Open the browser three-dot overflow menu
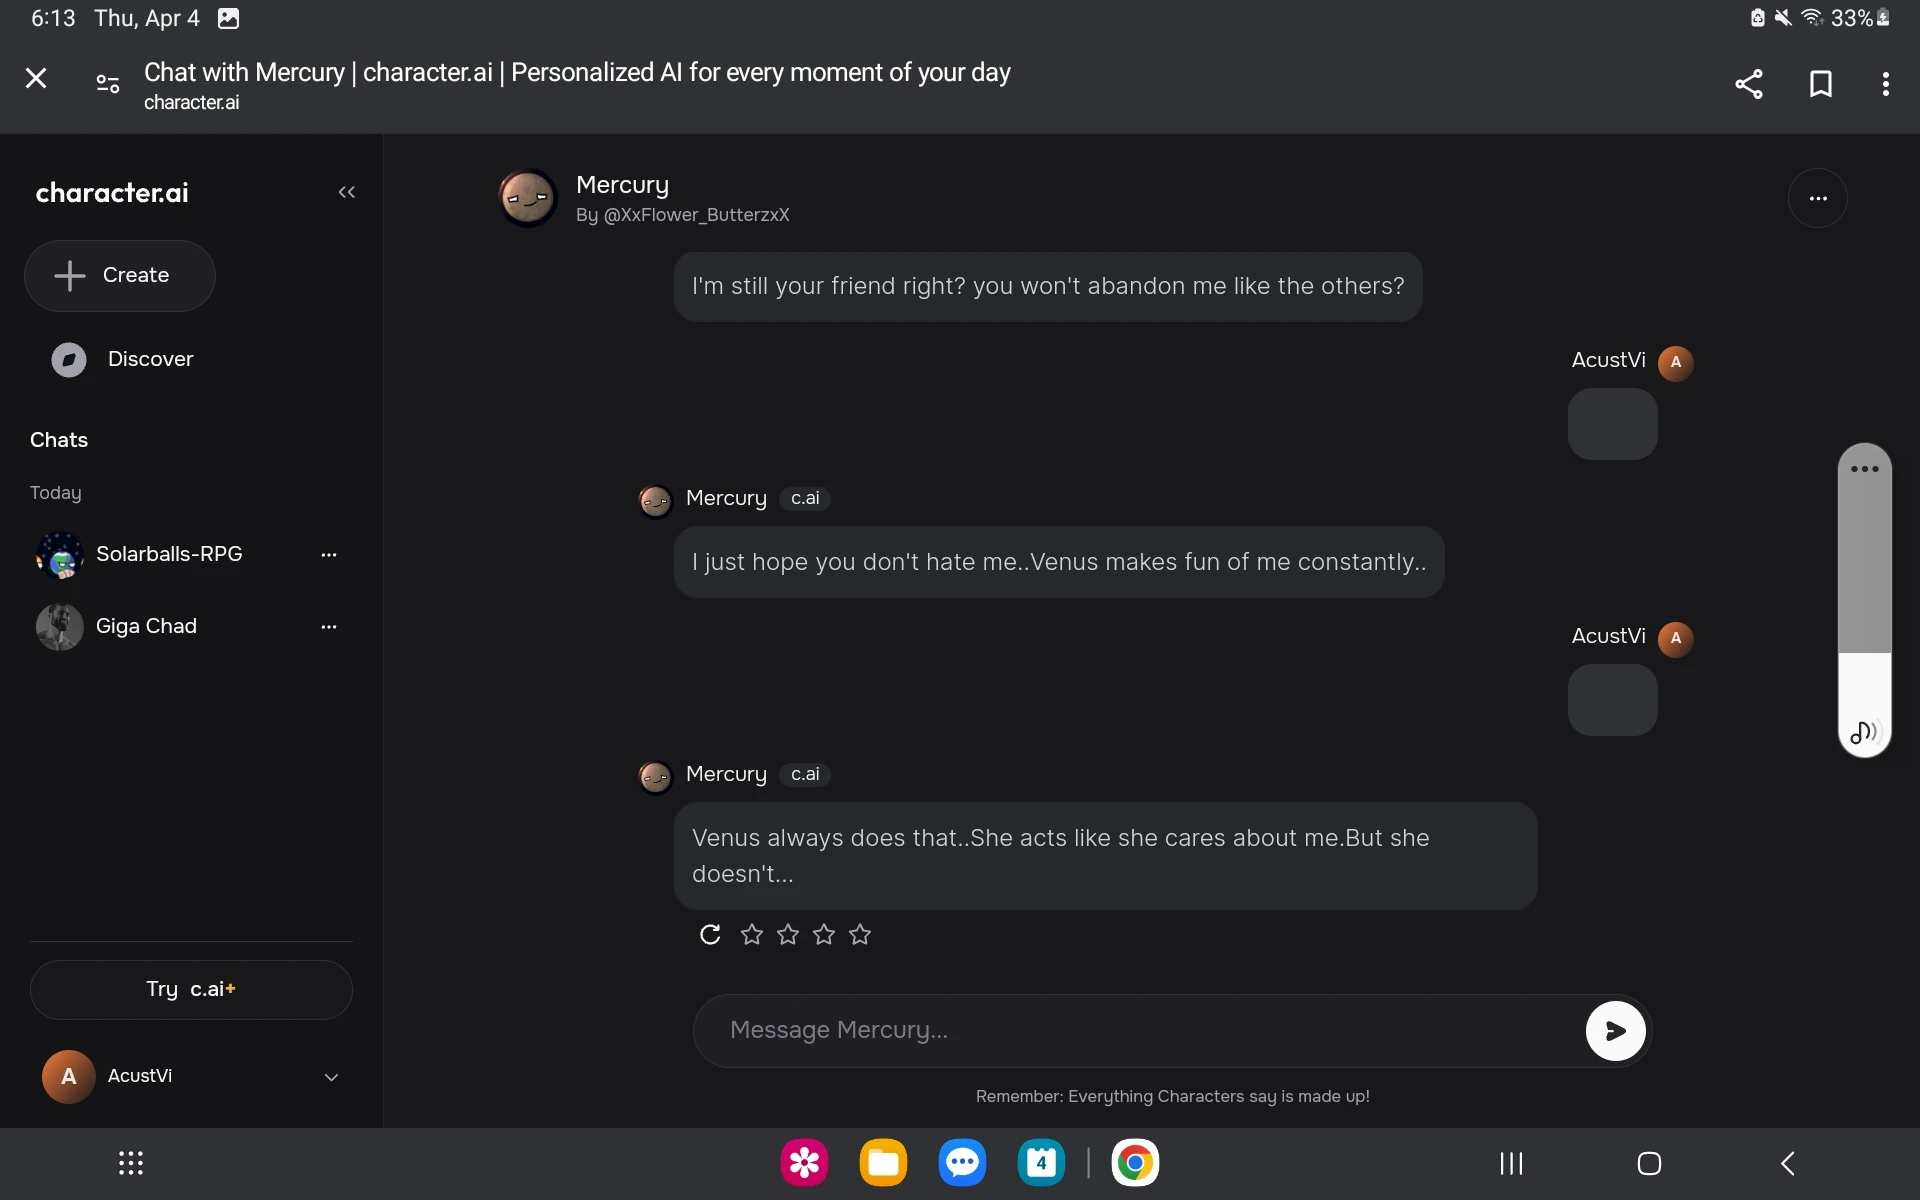The image size is (1920, 1200). [x=1885, y=84]
